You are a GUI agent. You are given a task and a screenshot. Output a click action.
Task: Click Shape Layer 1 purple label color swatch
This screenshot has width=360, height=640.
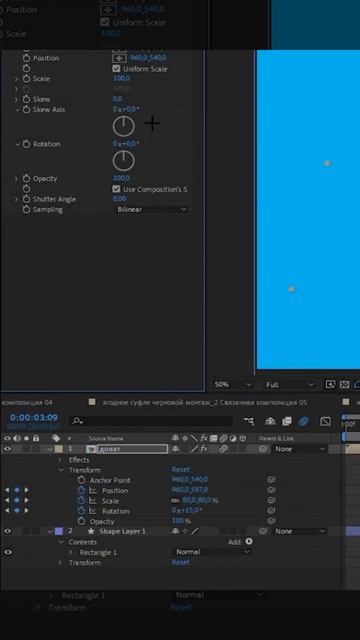click(x=58, y=531)
